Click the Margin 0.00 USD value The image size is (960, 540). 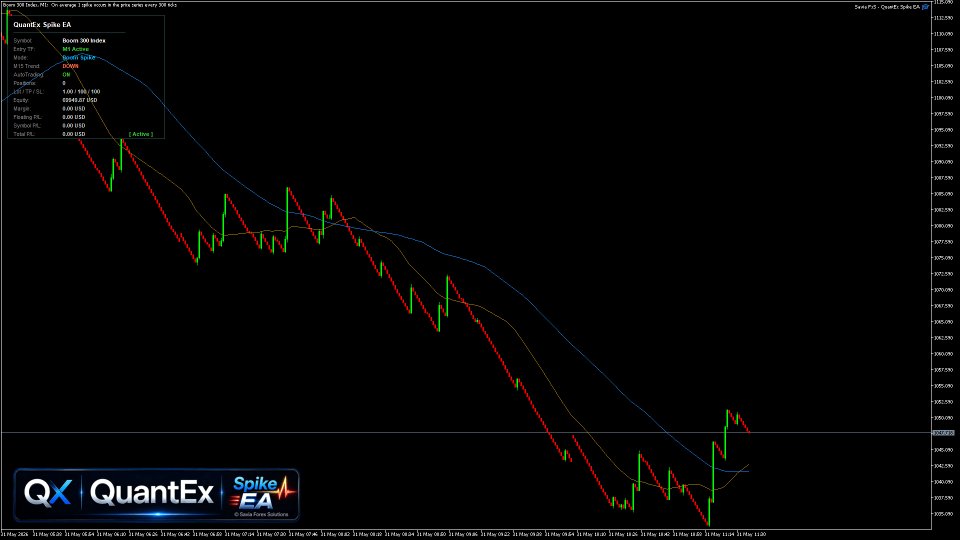(x=73, y=108)
